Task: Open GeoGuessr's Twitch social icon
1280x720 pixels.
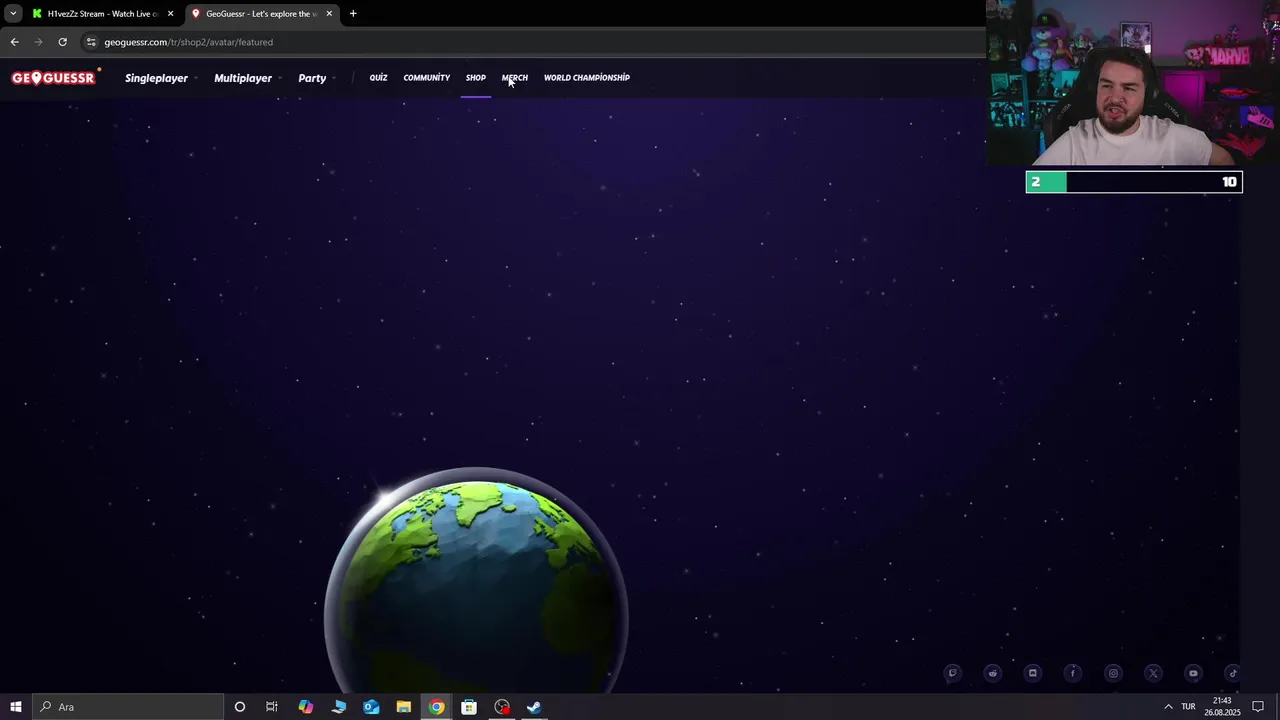Action: pos(952,673)
